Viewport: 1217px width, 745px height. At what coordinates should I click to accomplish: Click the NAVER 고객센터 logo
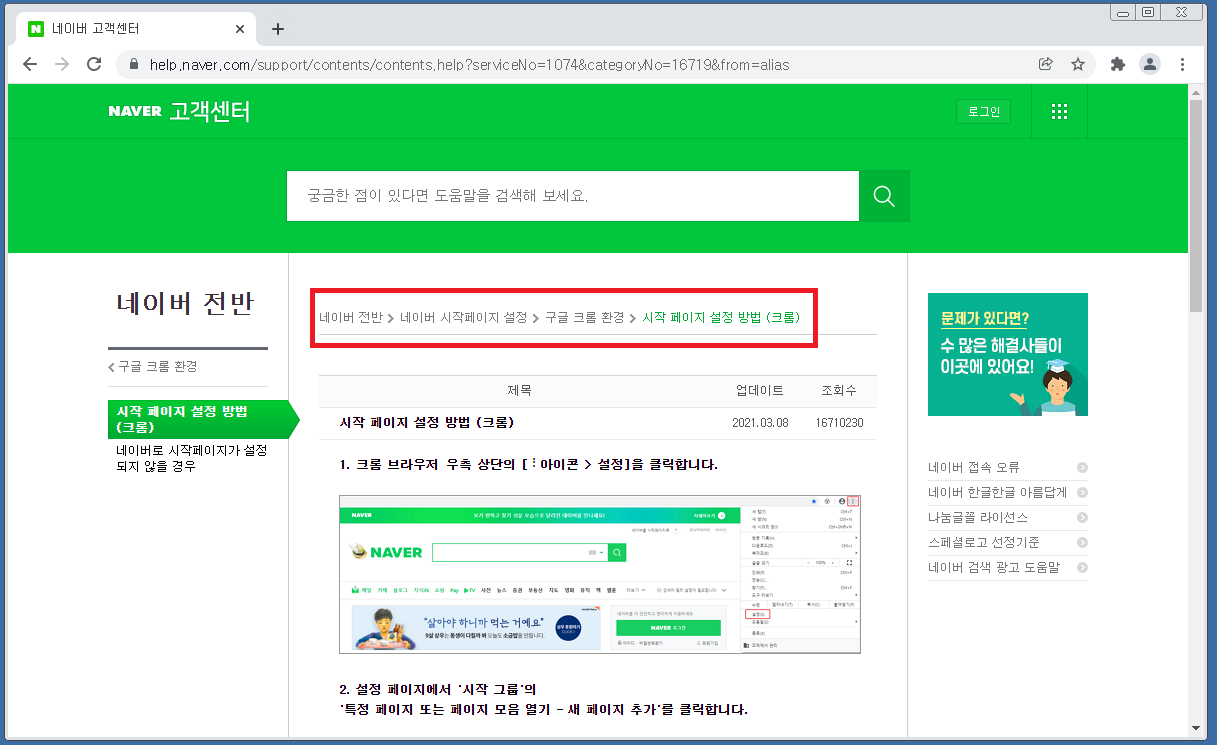tap(179, 111)
